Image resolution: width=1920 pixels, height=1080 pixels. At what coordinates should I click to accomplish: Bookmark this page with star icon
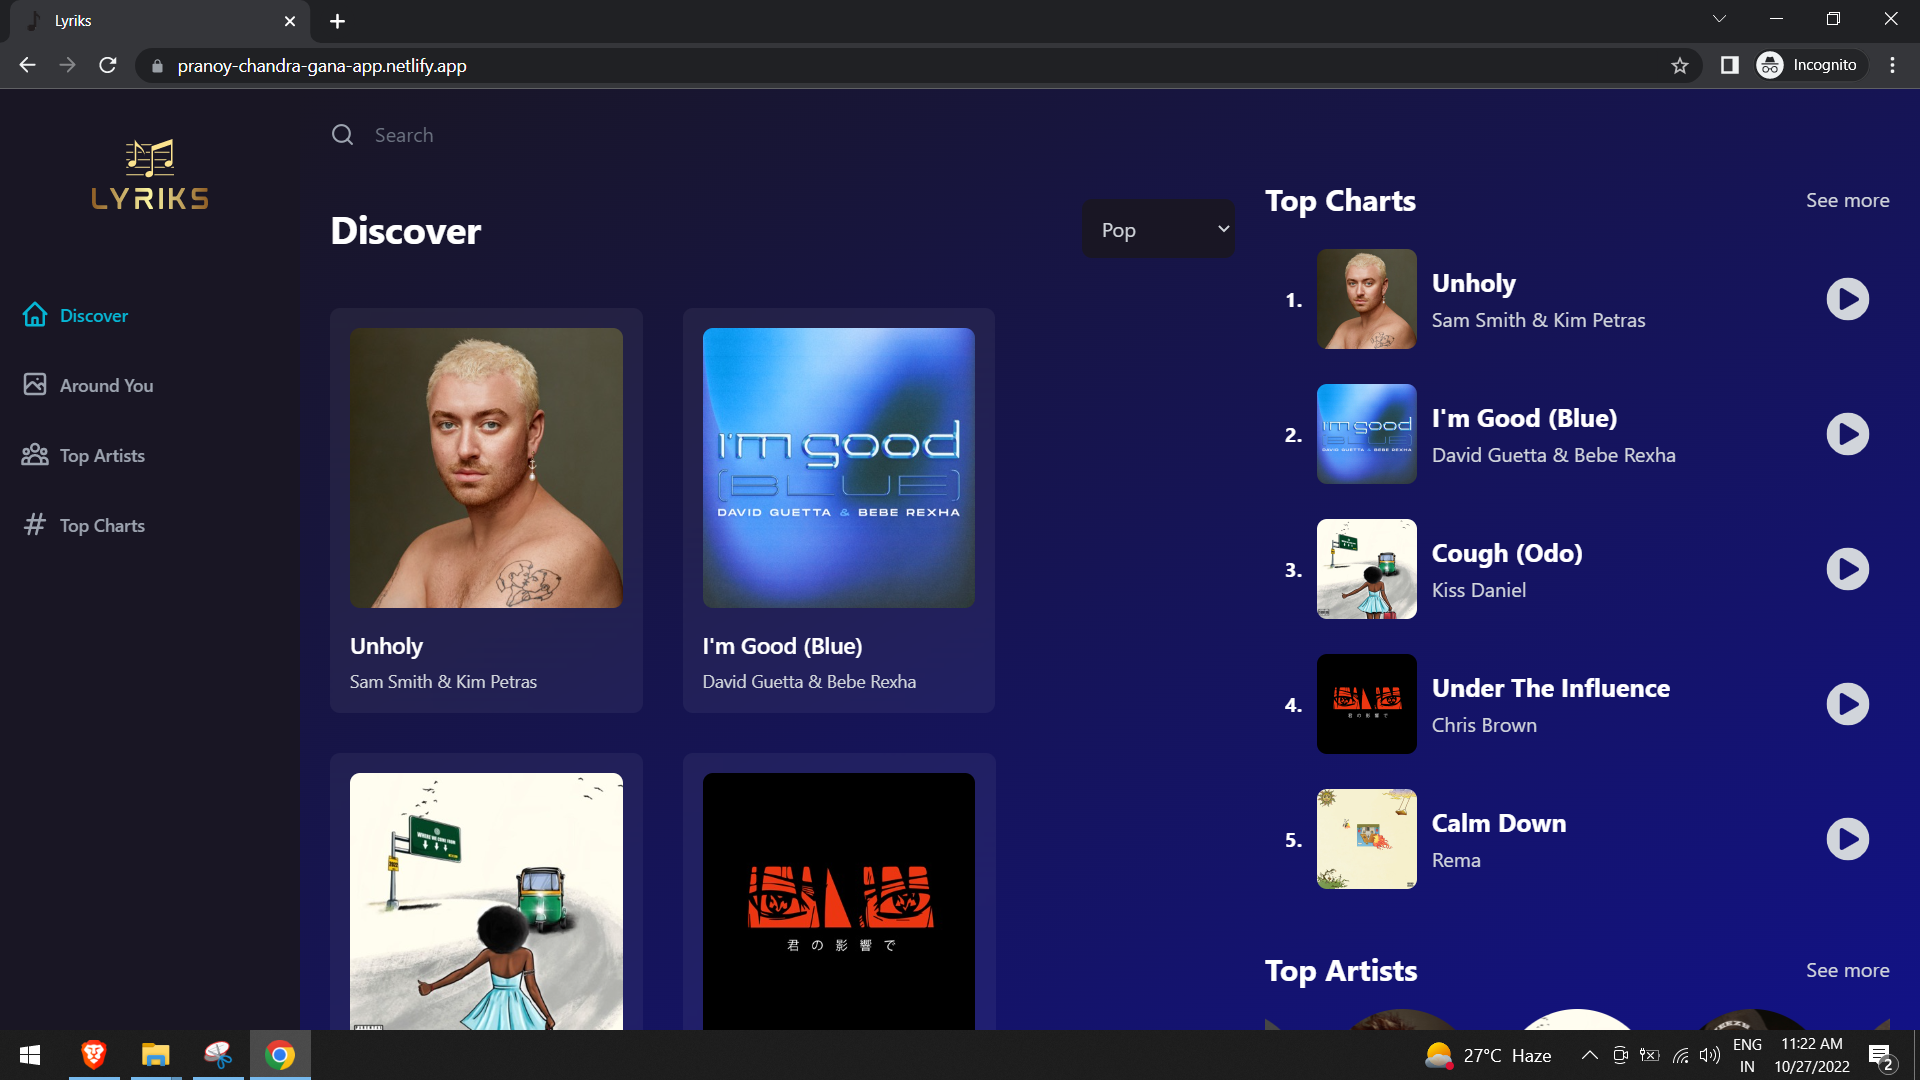[x=1679, y=66]
